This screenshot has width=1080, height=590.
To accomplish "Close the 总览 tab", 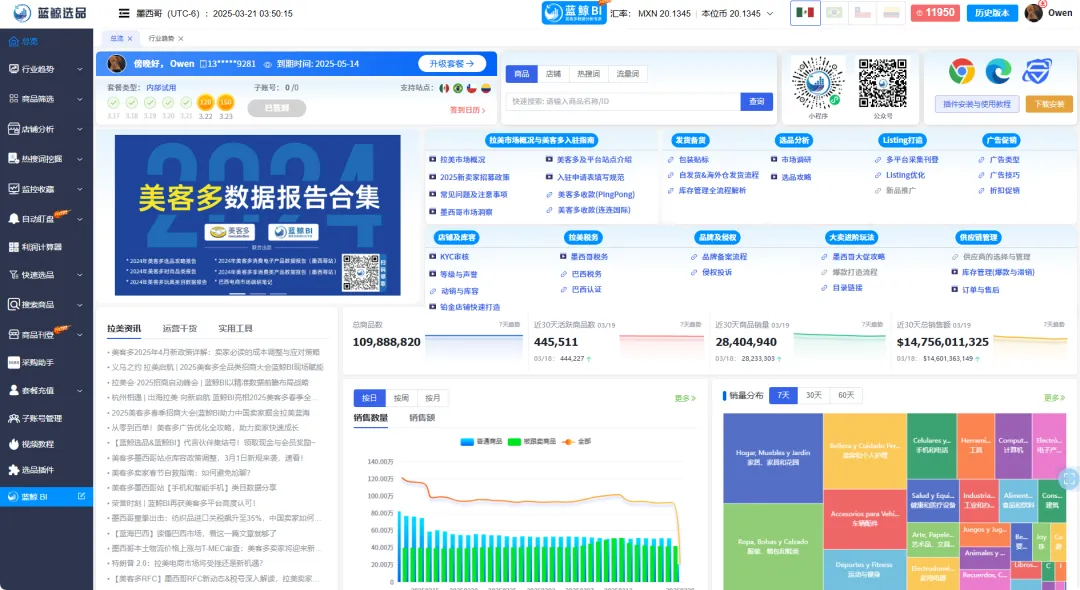I will (x=129, y=39).
